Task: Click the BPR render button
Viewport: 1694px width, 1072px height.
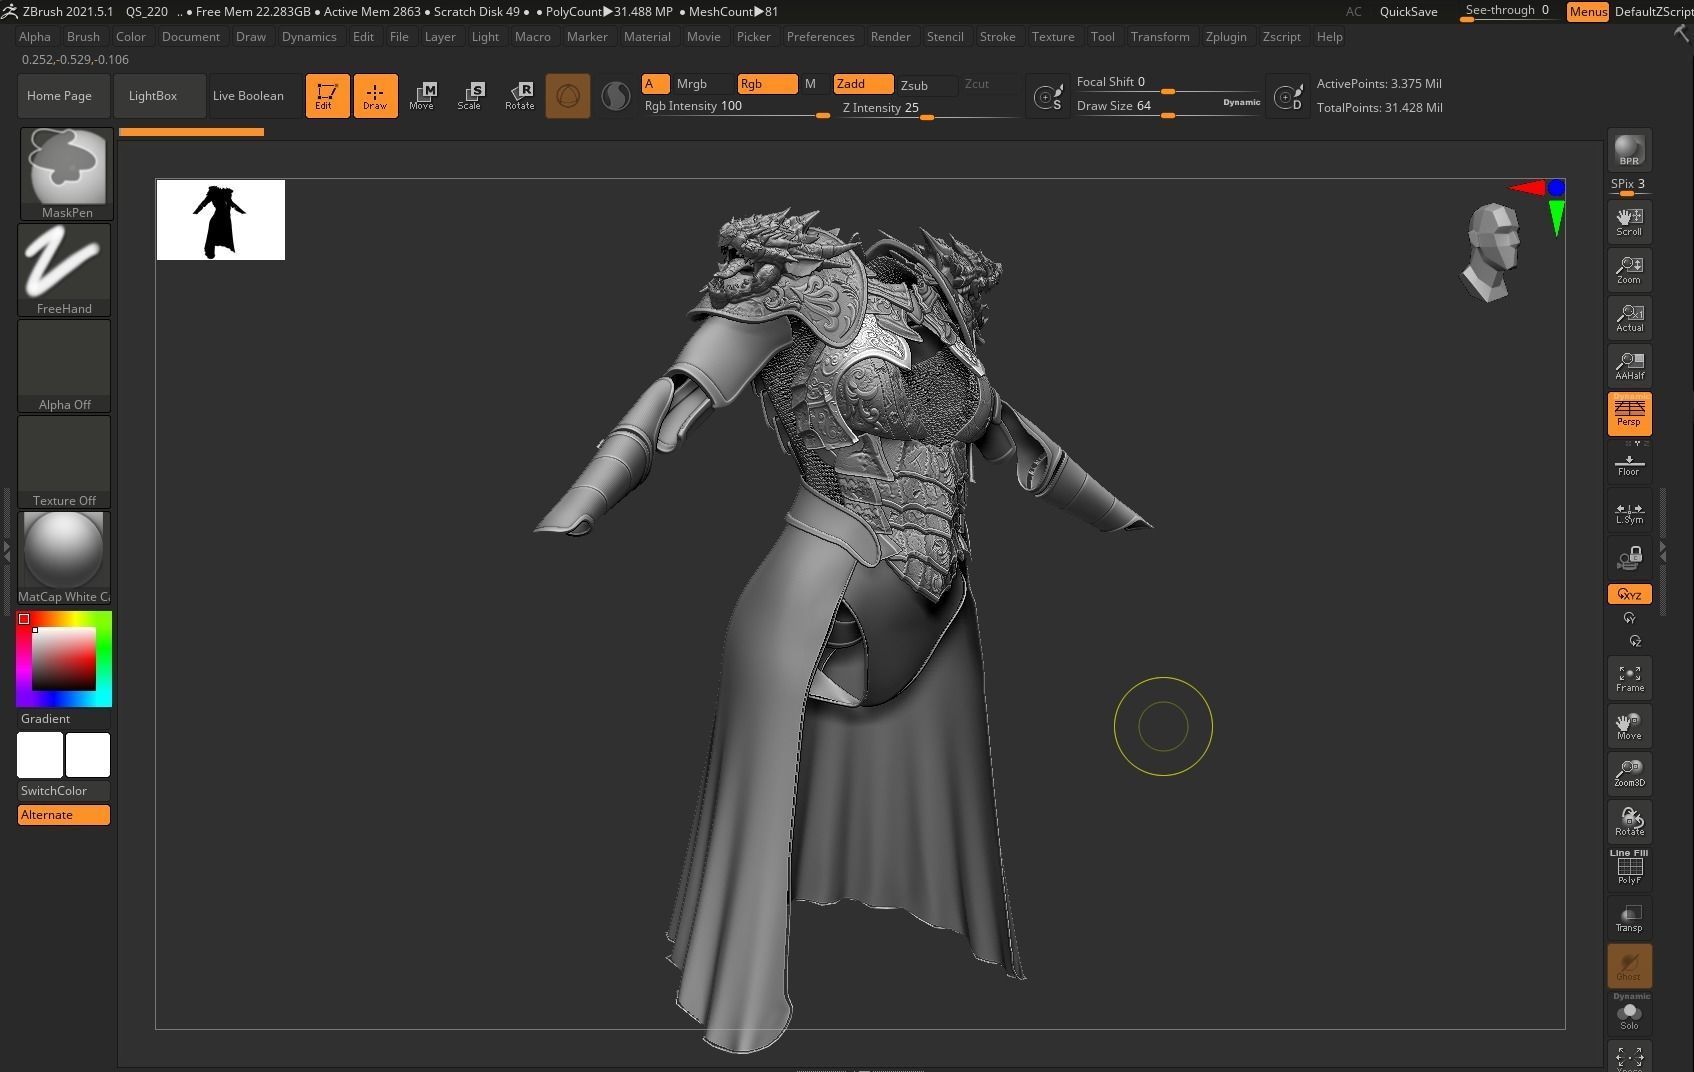Action: 1629,149
